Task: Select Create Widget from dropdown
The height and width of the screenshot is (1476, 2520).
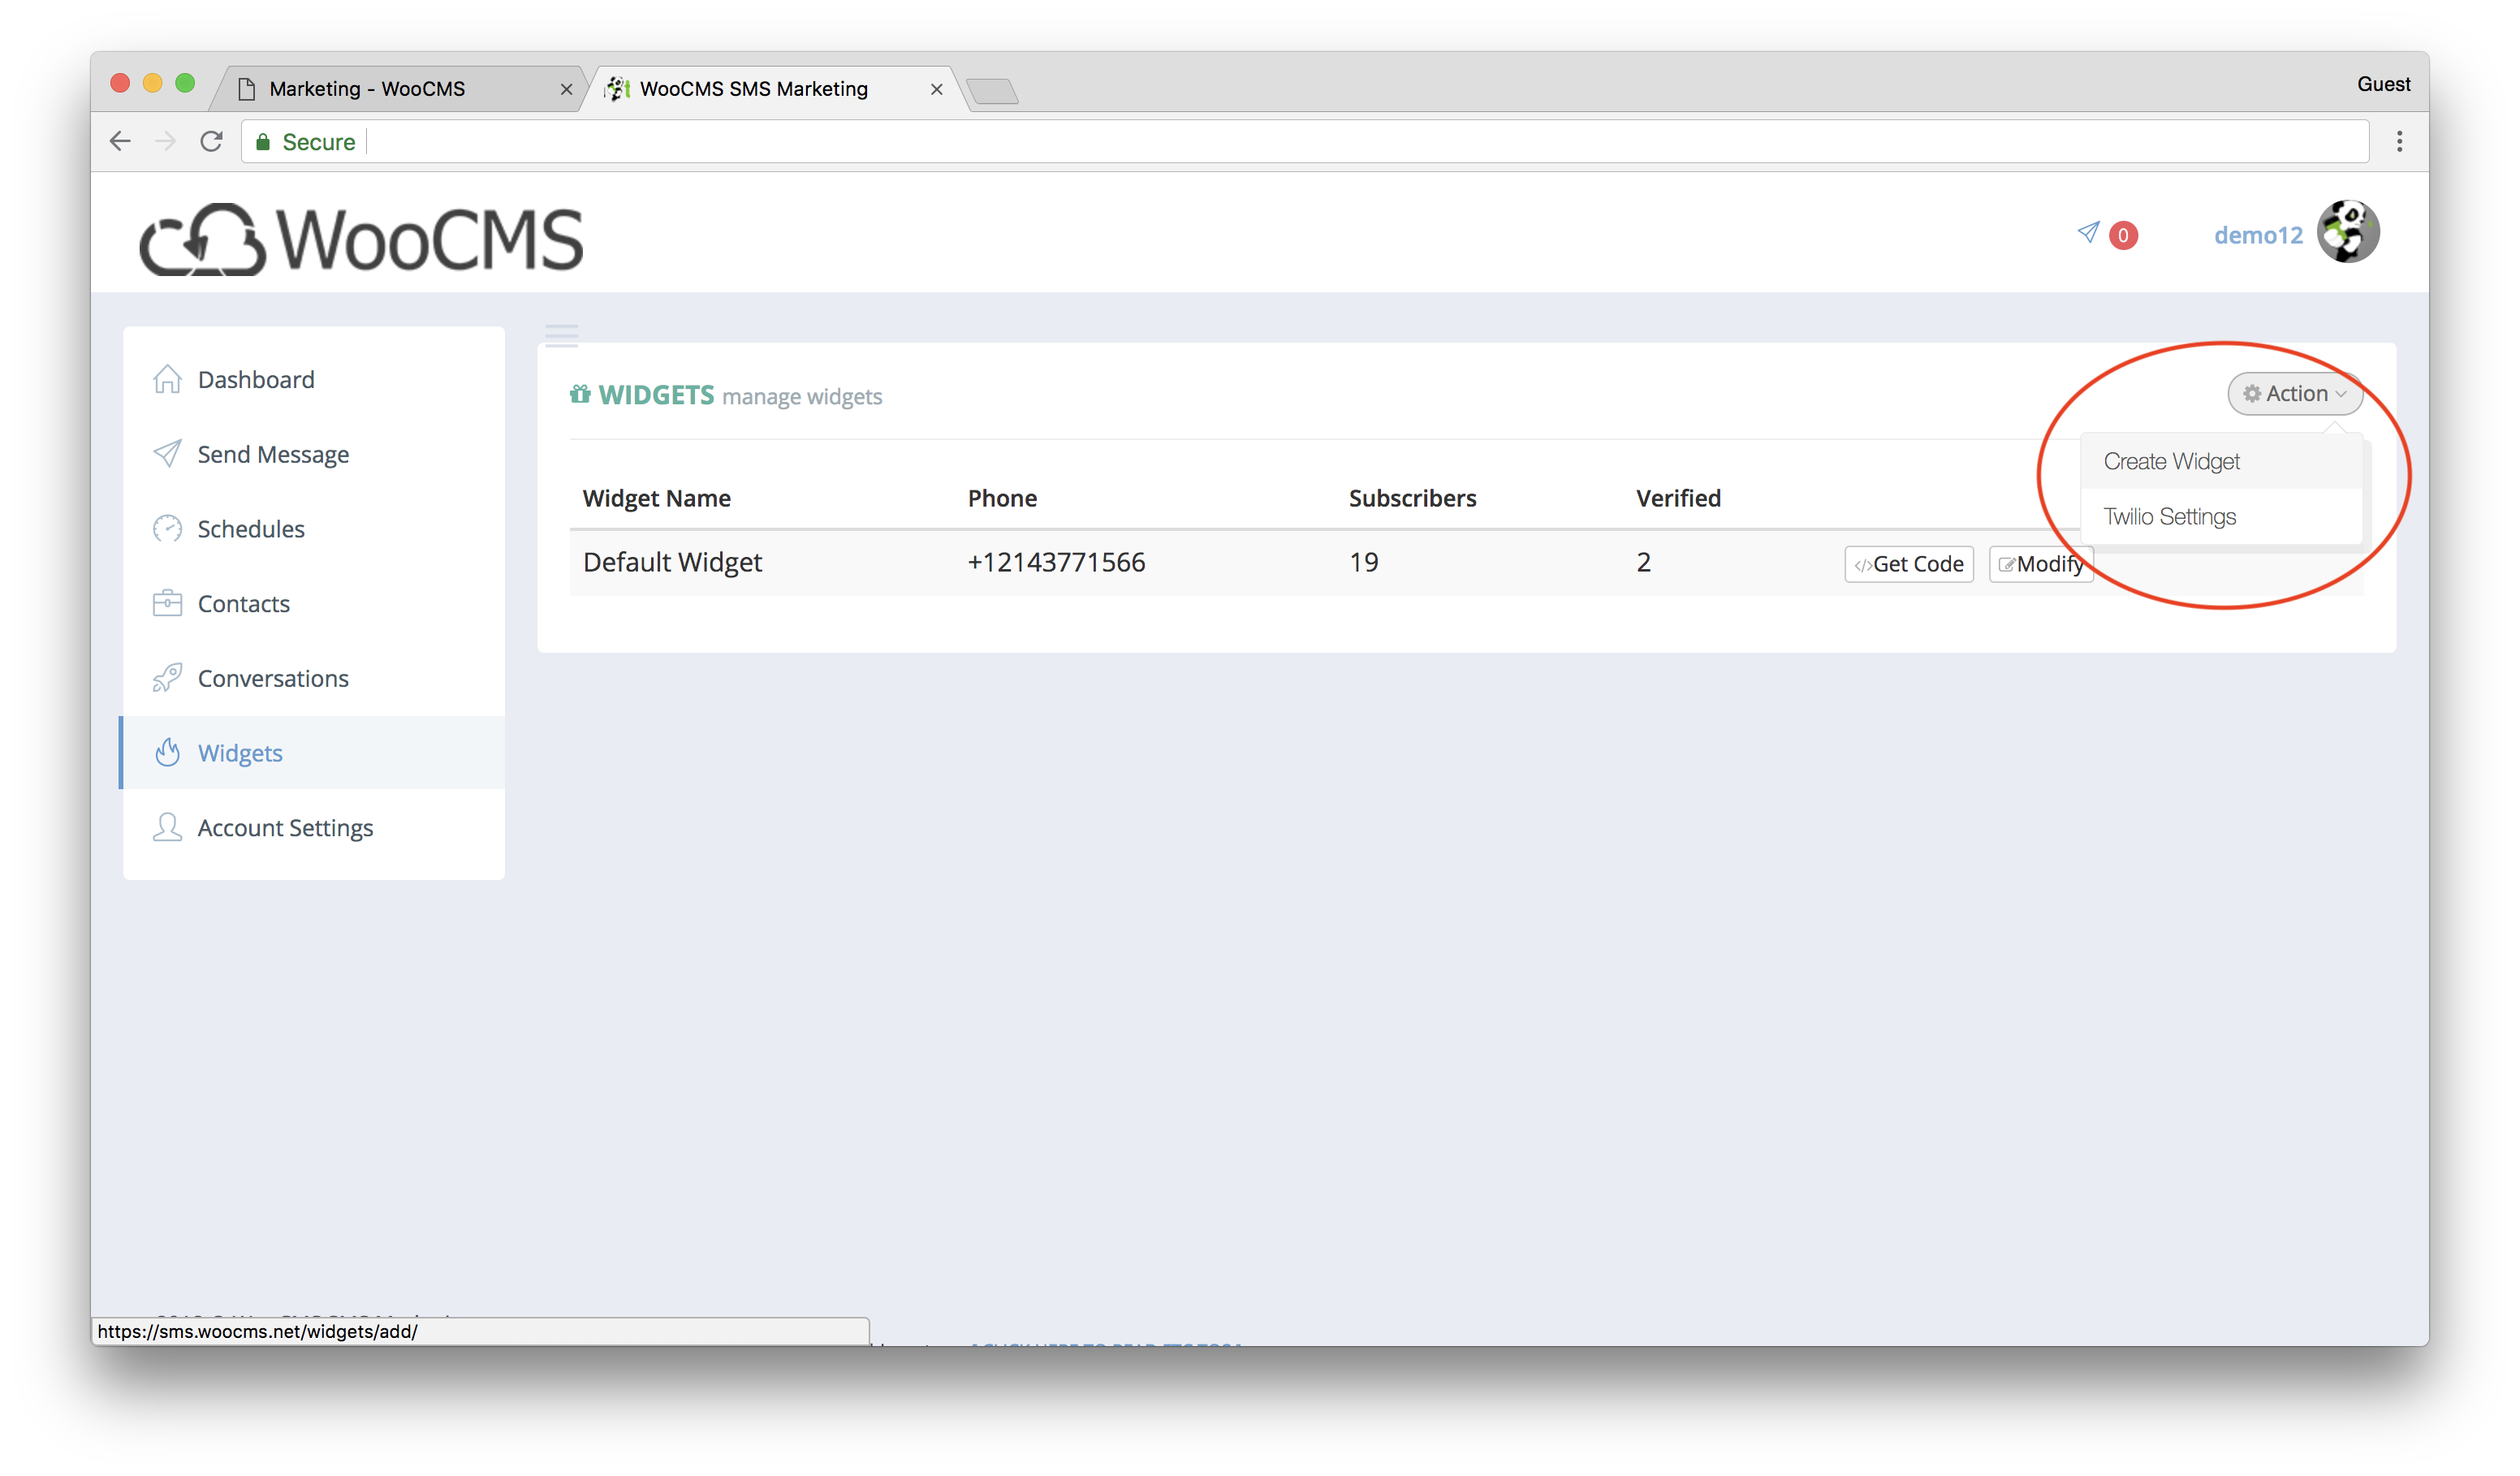Action: coord(2174,460)
